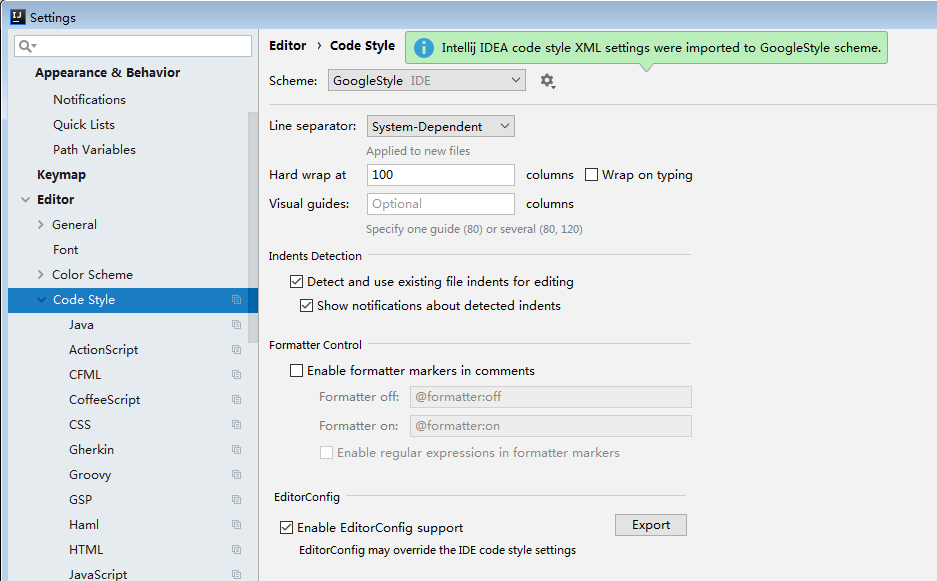Expand the Color Scheme tree node
The height and width of the screenshot is (581, 937).
pos(41,275)
